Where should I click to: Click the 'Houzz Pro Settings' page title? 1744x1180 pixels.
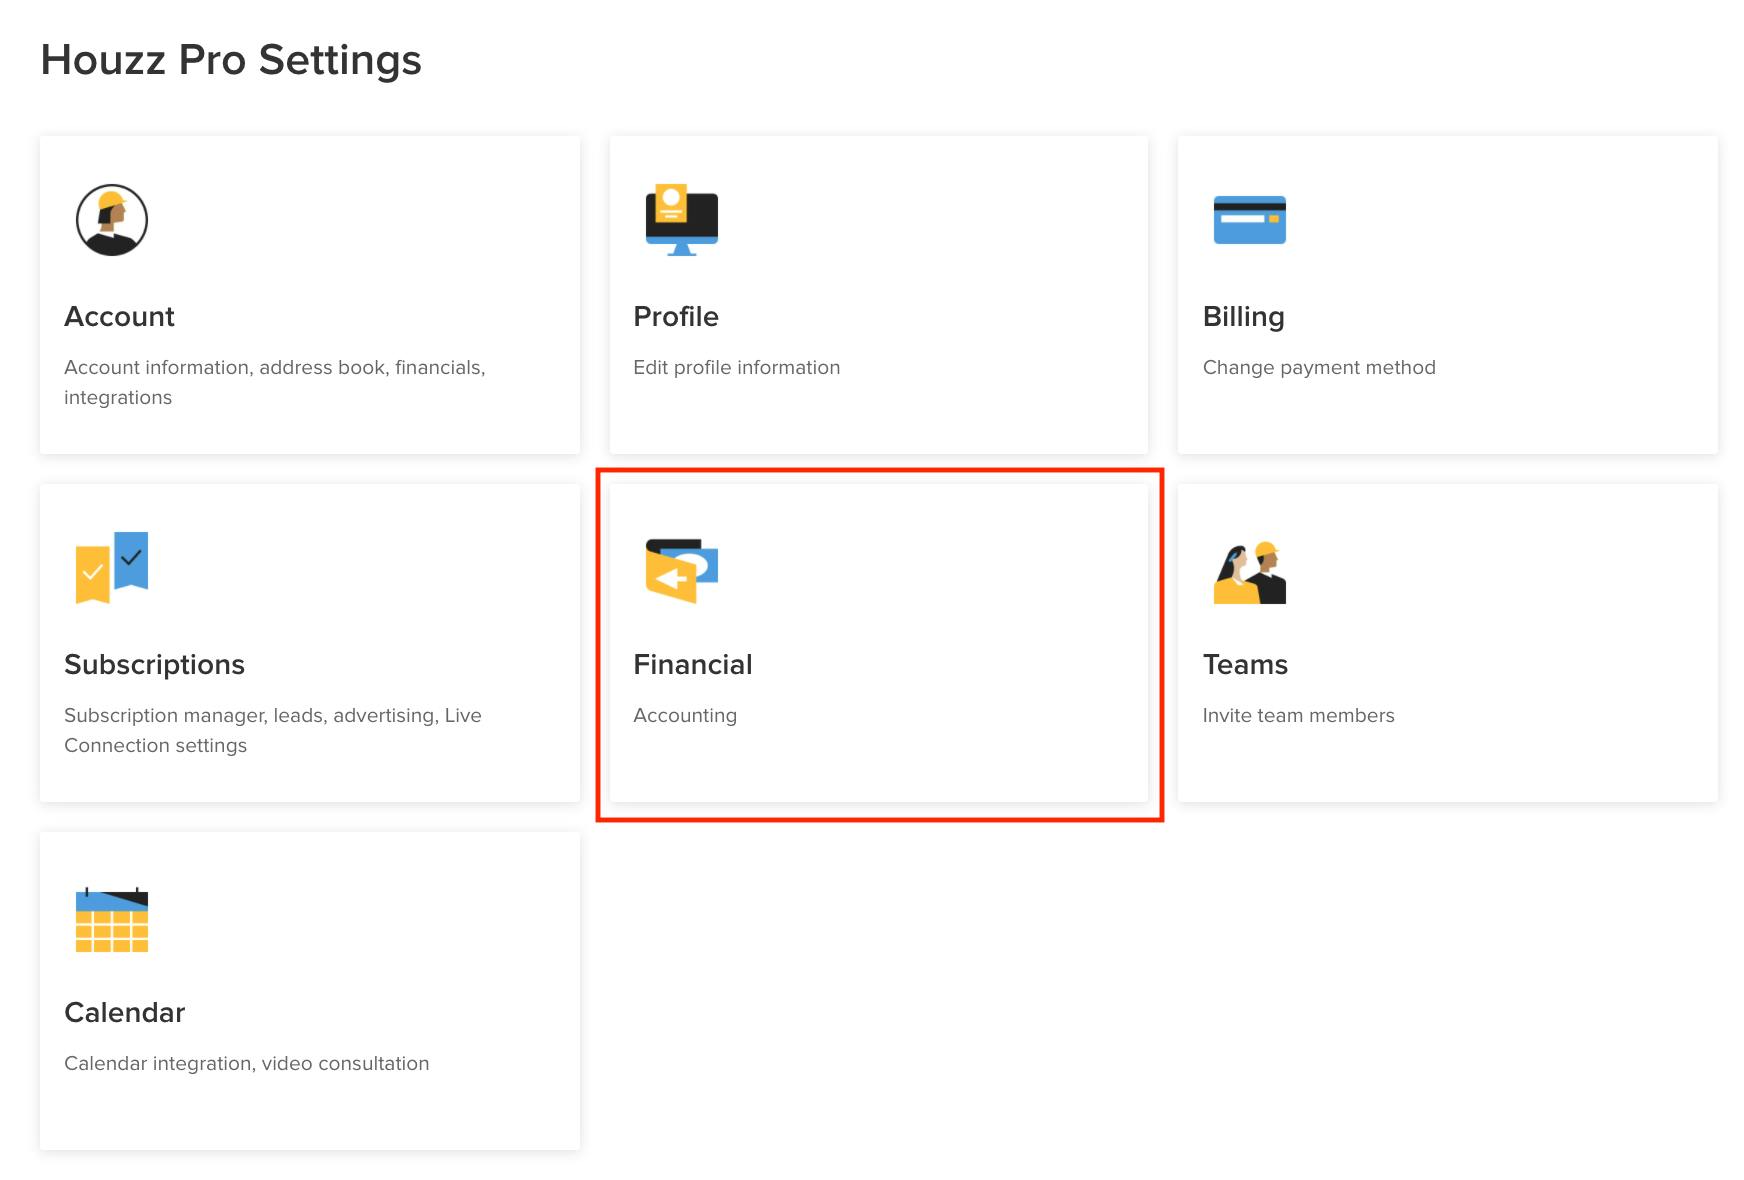pos(231,60)
